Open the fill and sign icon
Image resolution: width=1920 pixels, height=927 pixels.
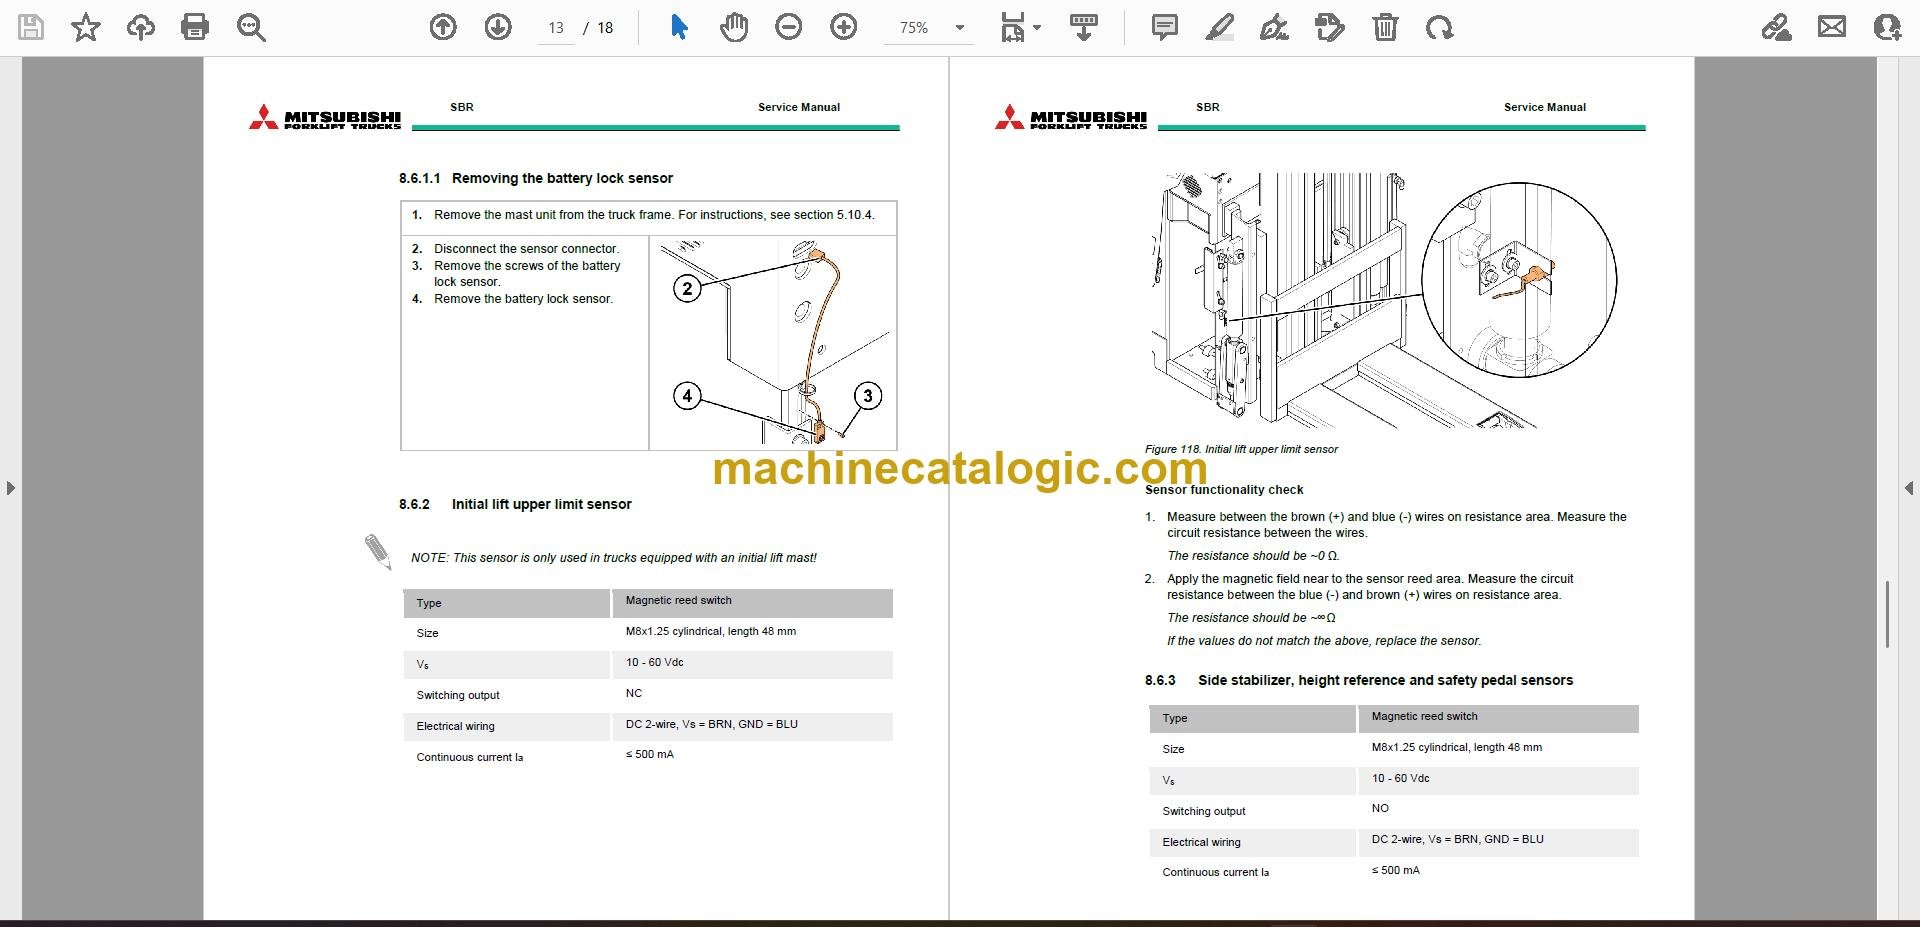coord(1777,27)
